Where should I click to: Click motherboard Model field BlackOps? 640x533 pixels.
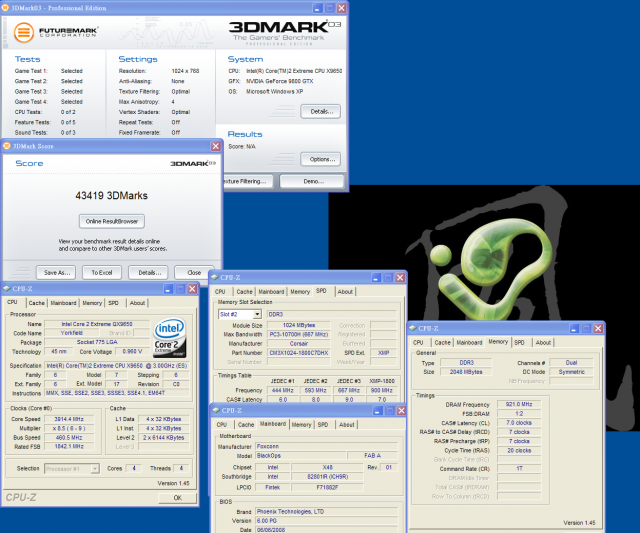point(301,455)
